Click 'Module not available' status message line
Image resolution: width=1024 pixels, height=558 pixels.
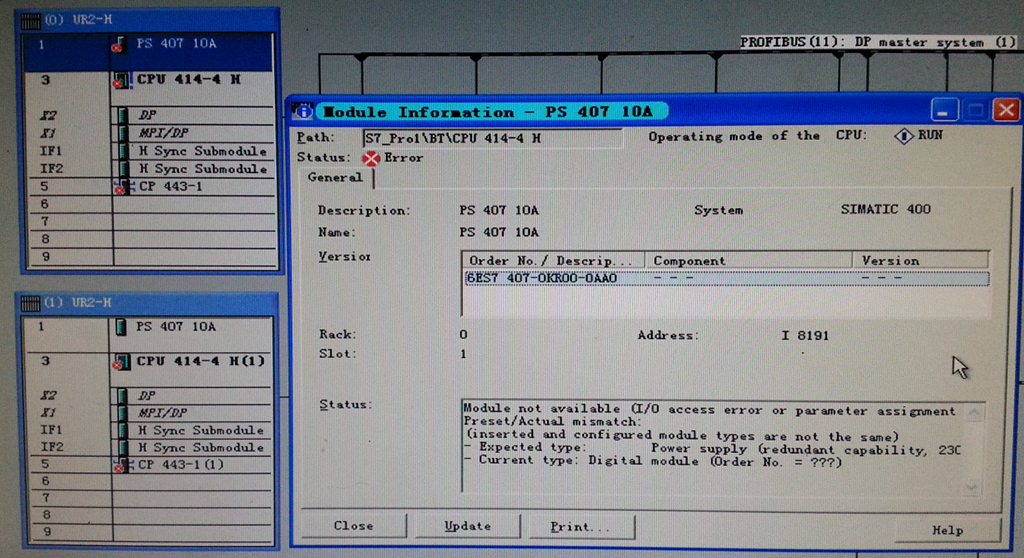coord(709,410)
